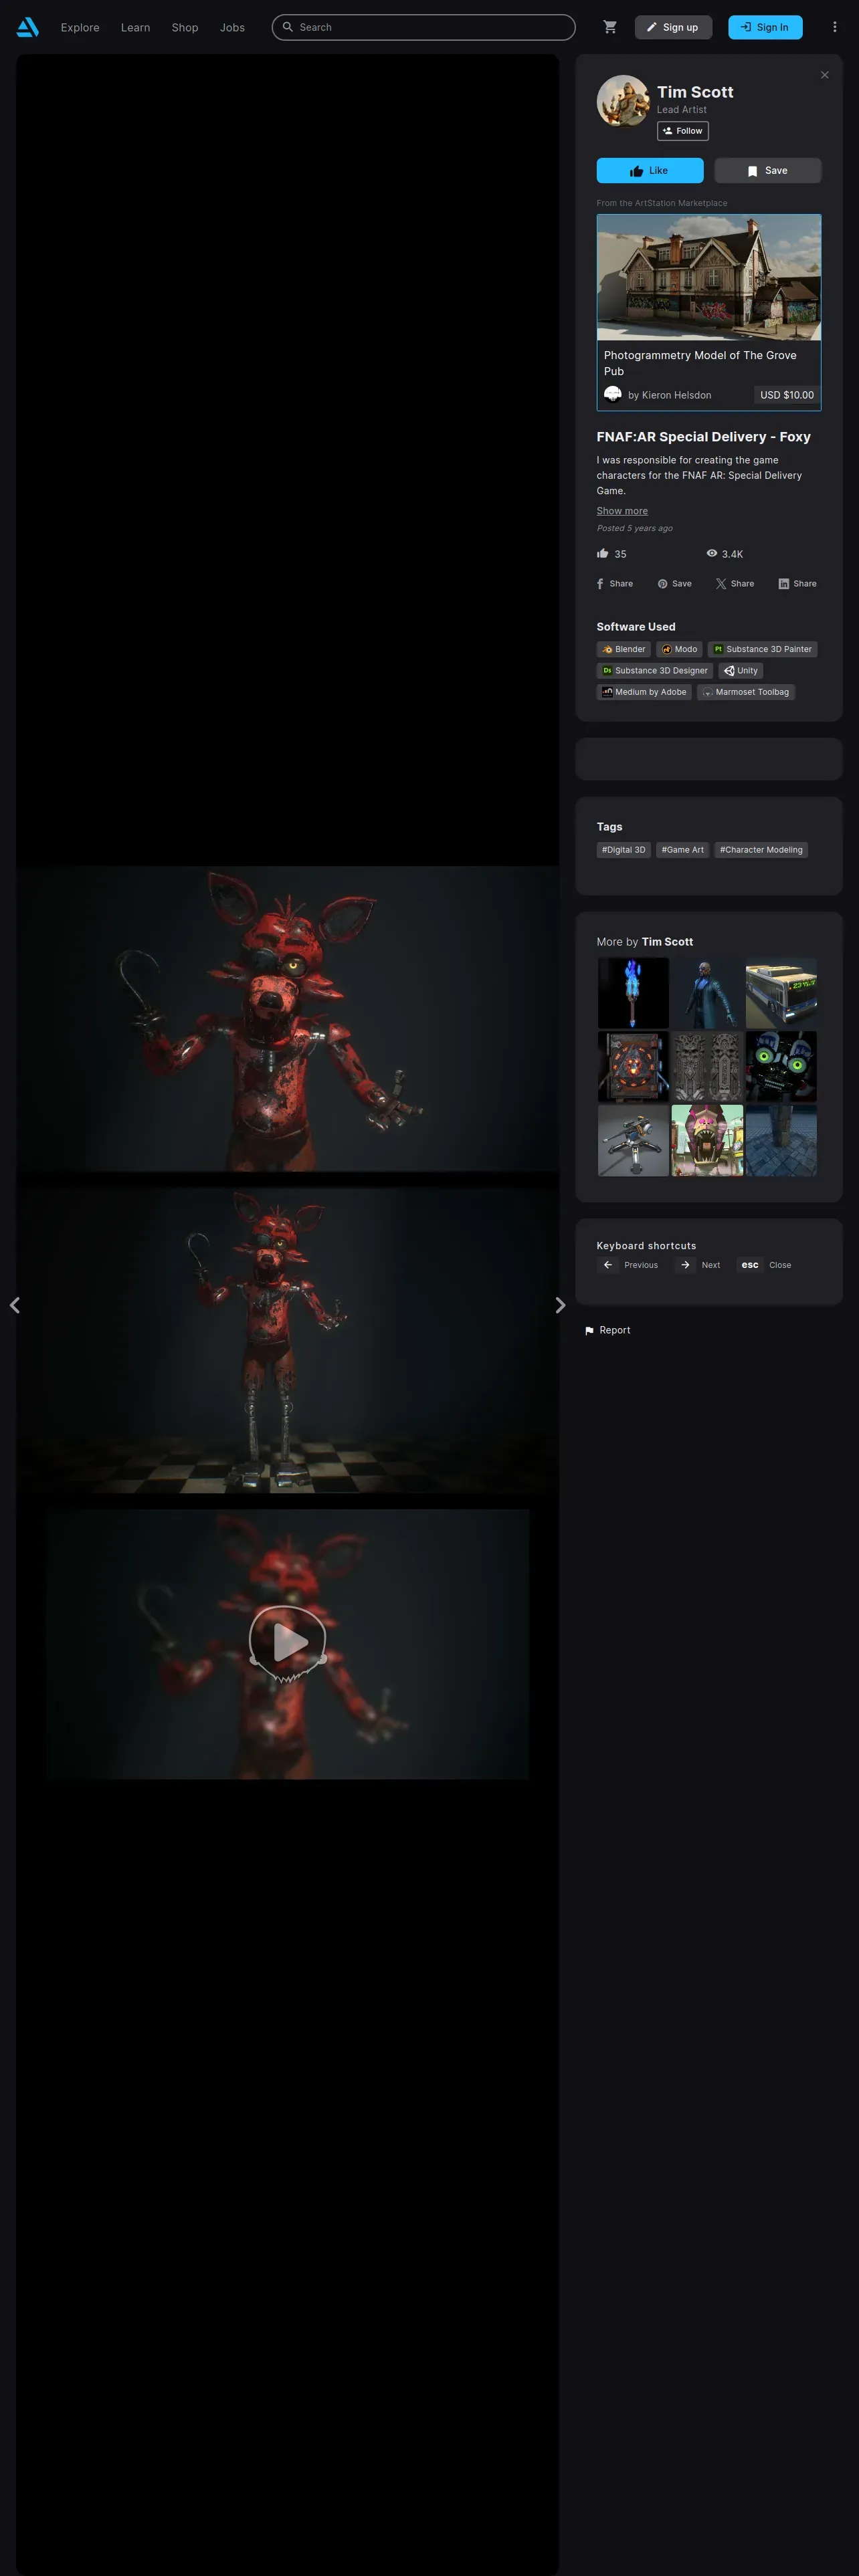Open Kieron Helsdon's seller avatar
Screen dimensions: 859x2576
coord(613,395)
